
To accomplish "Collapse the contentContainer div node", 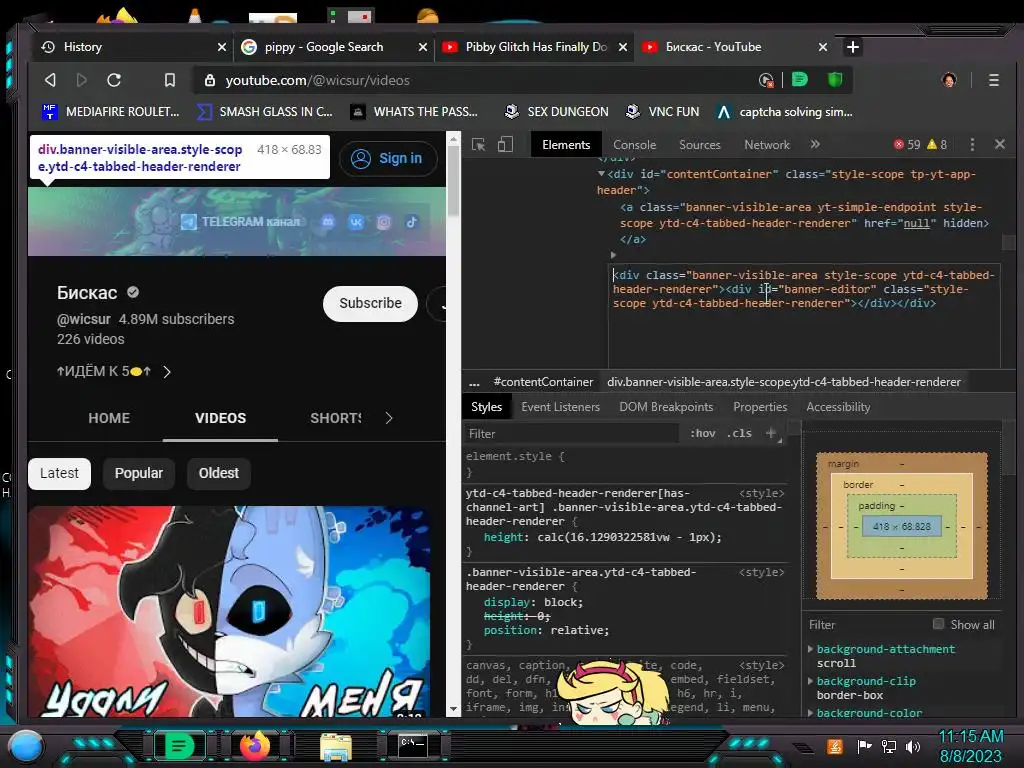I will [x=601, y=174].
